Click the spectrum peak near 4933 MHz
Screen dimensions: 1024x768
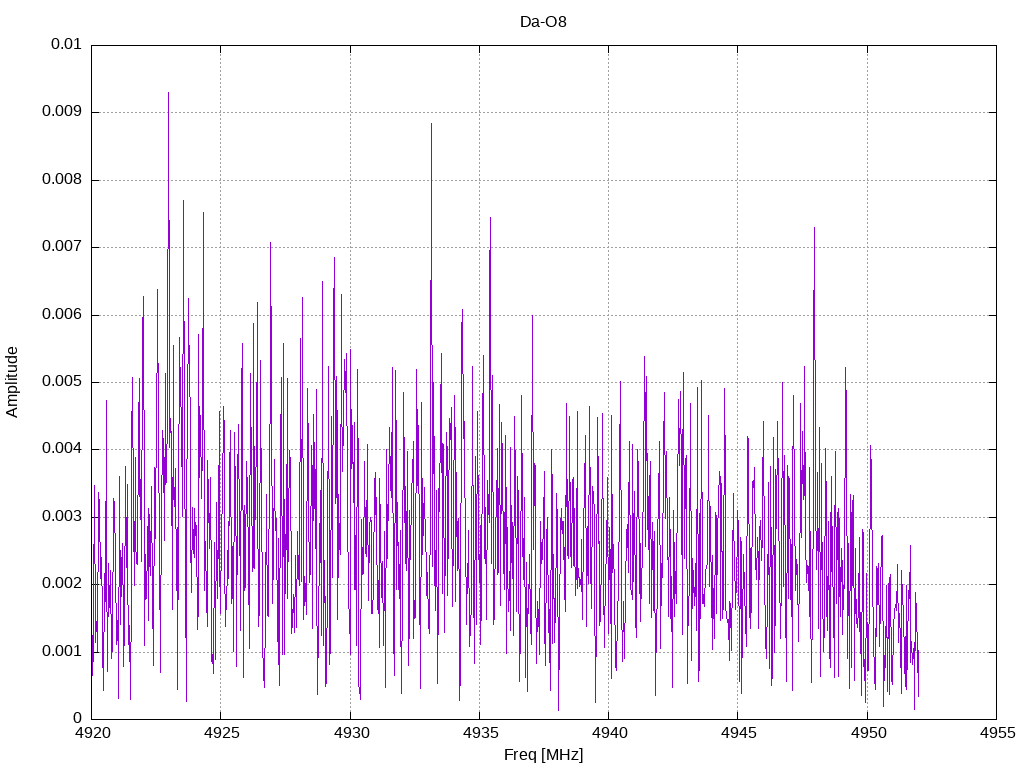(x=431, y=124)
